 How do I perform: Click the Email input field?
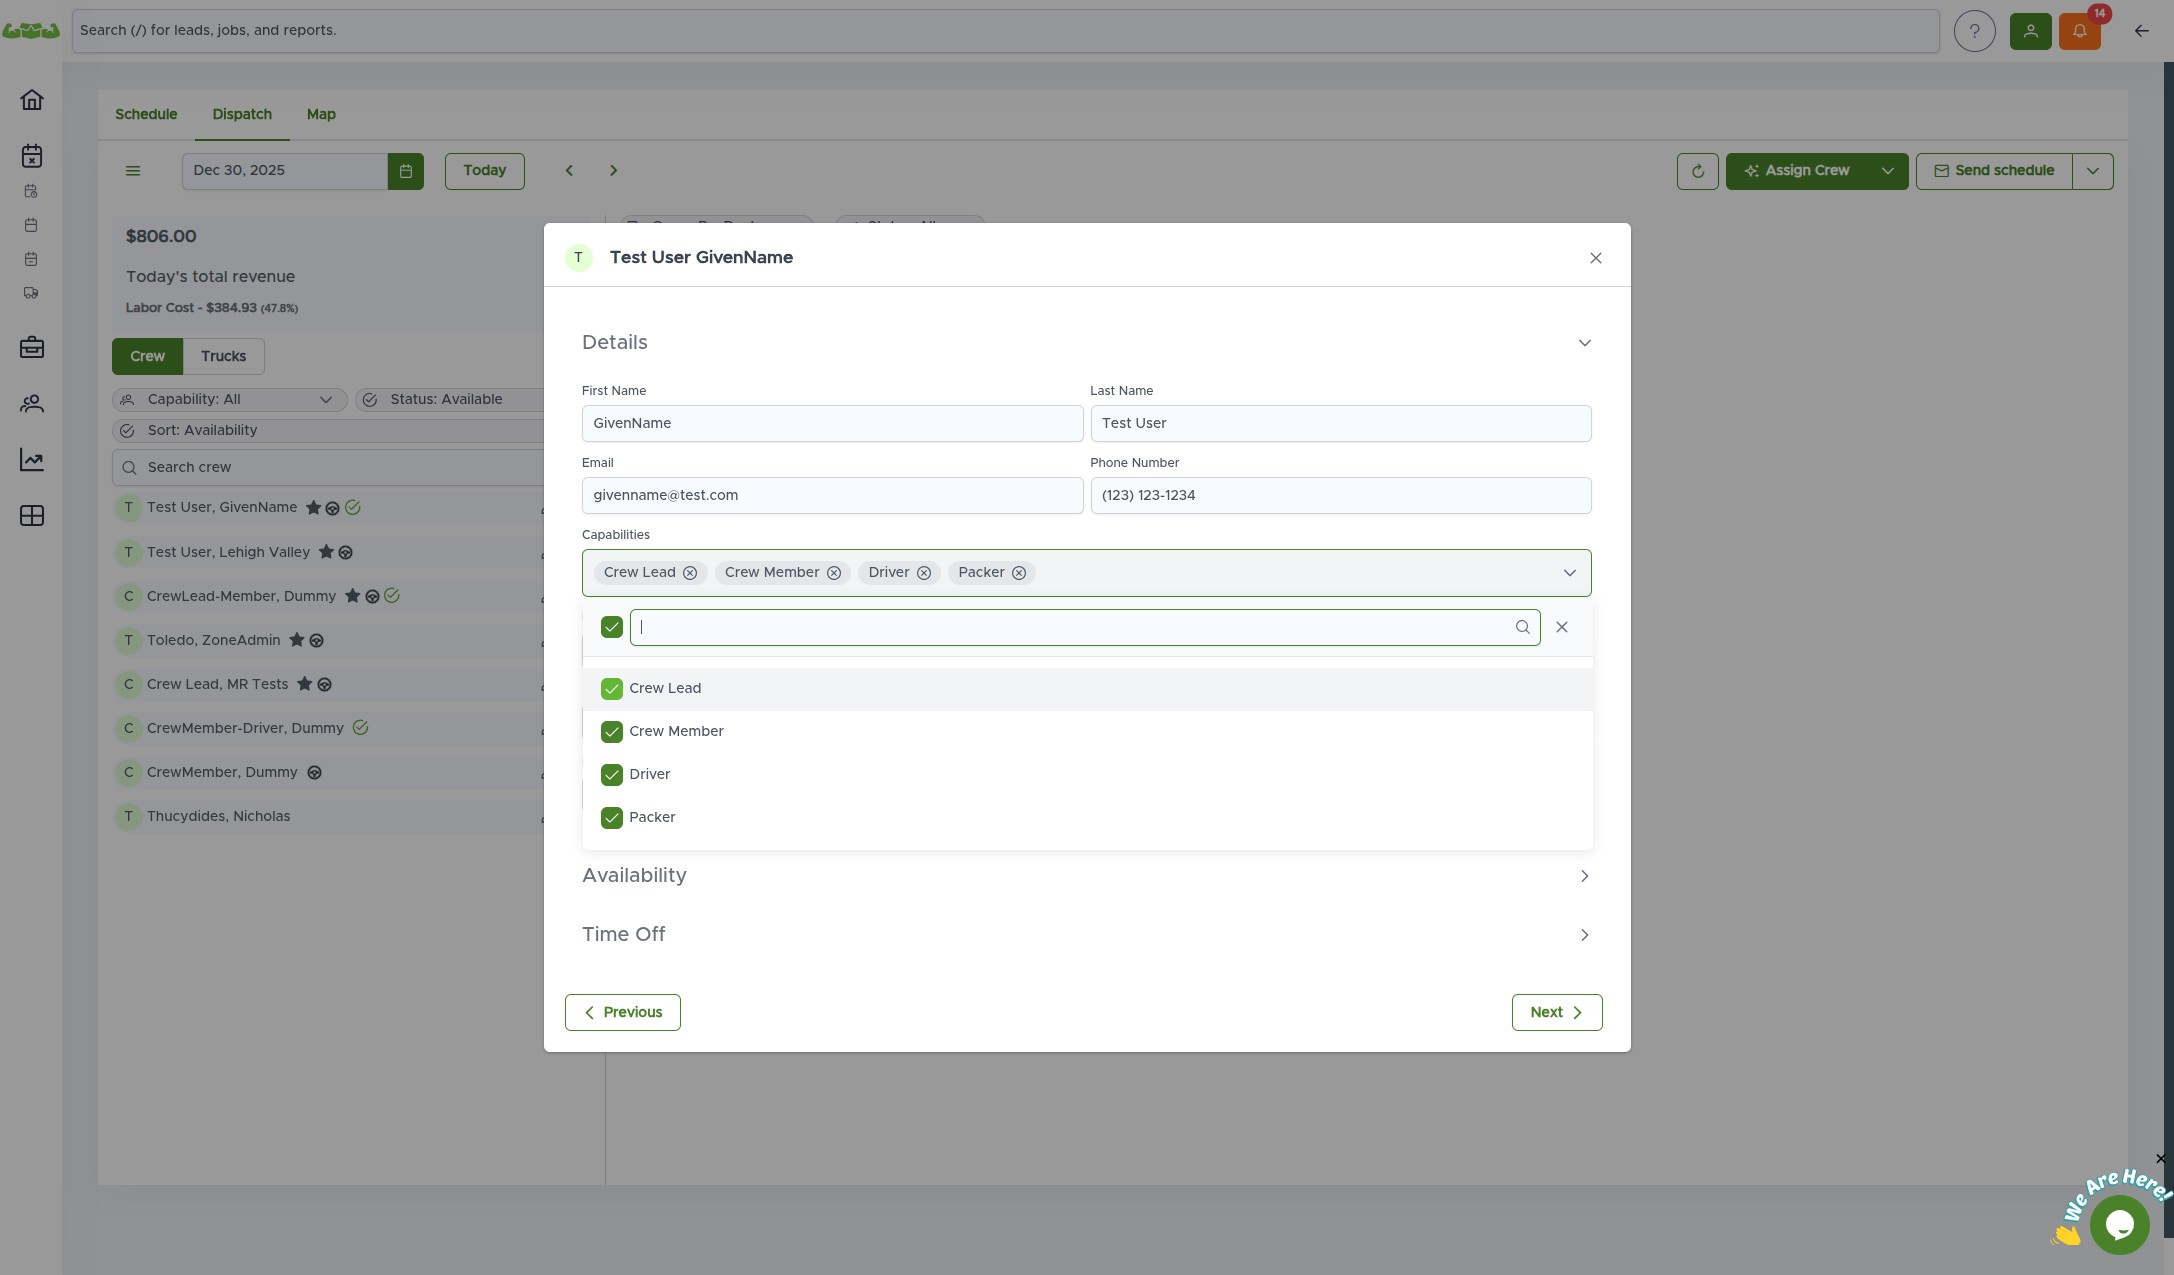(832, 495)
